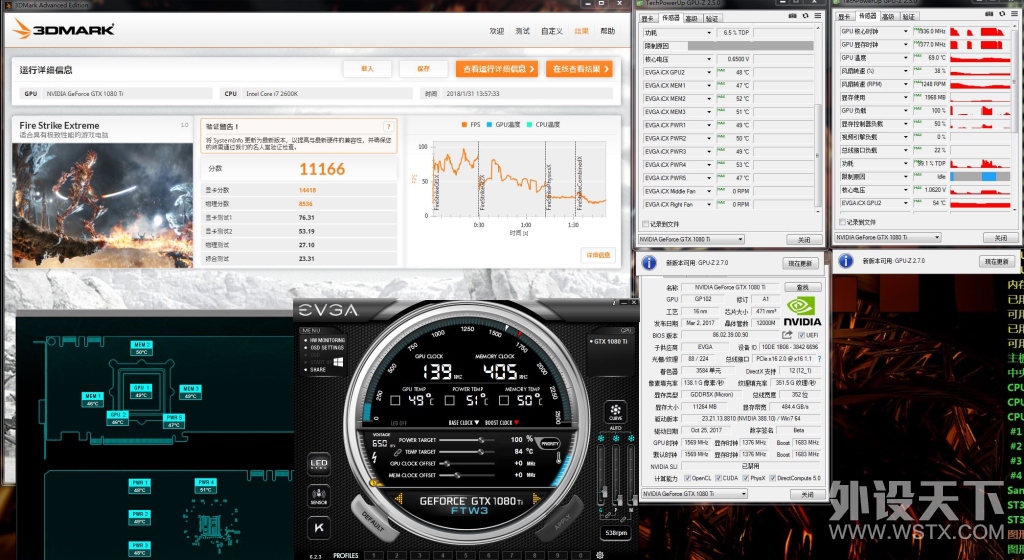This screenshot has height=560, width=1024.
Task: Open HW Monitoring in the EVGA menu
Action: pyautogui.click(x=327, y=340)
